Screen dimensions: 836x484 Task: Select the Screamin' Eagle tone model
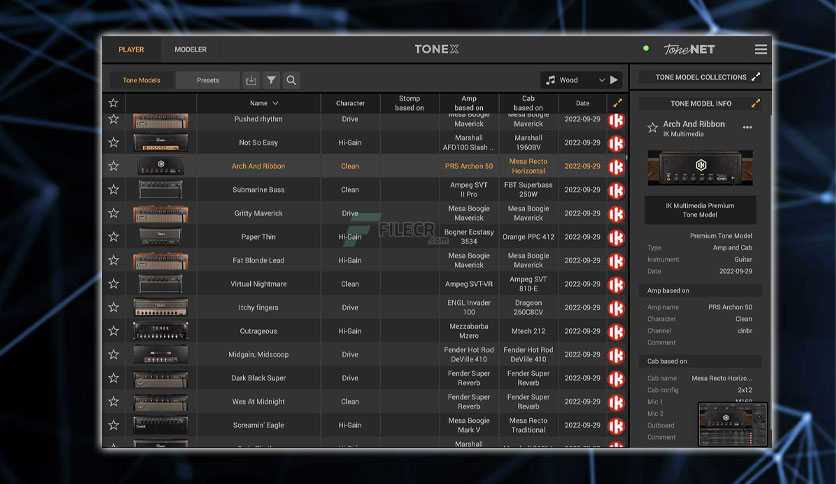[258, 425]
